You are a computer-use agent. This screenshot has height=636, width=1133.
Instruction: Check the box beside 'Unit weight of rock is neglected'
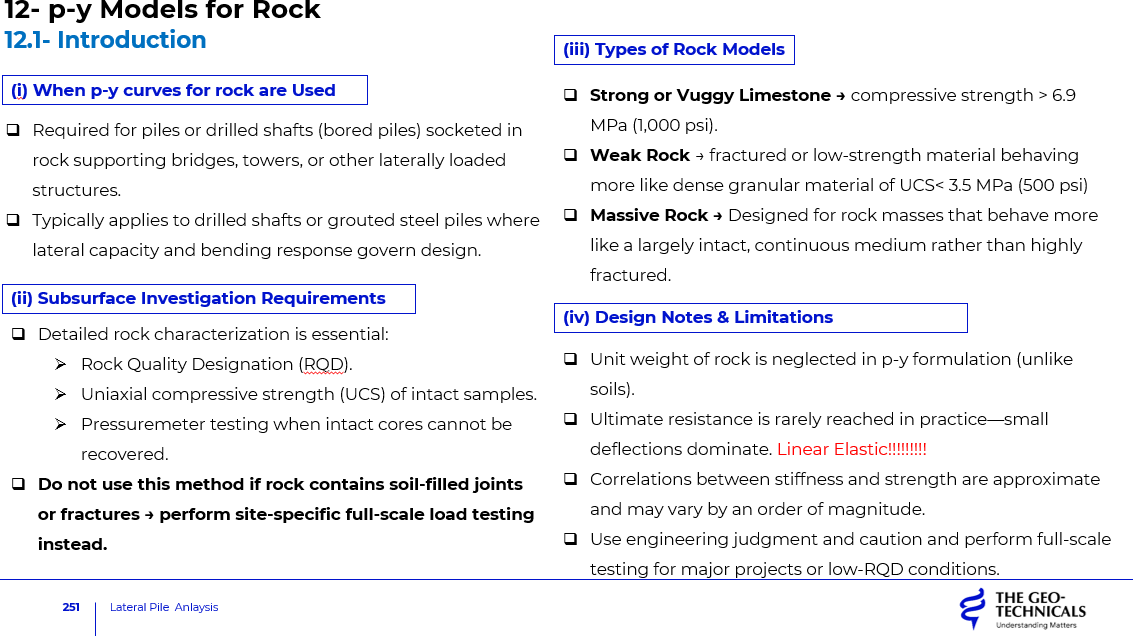[x=569, y=359]
